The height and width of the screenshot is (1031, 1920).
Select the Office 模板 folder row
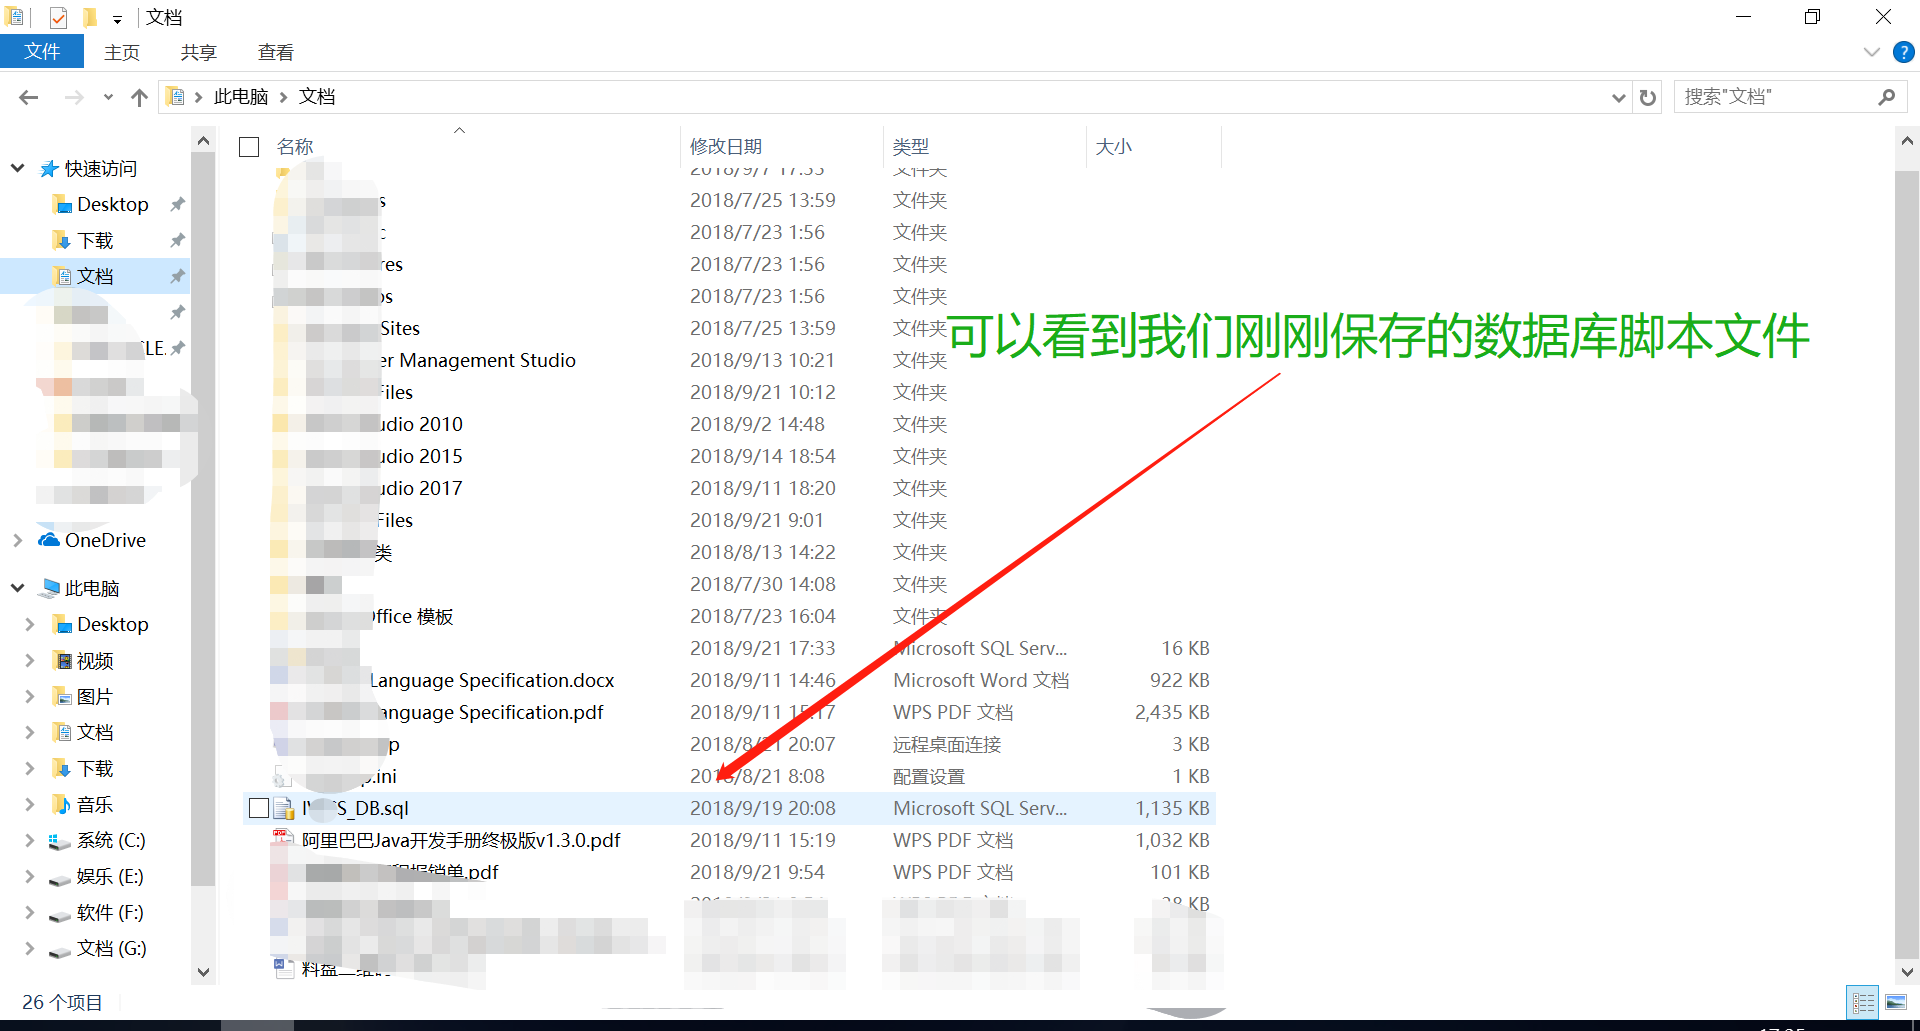tap(412, 617)
